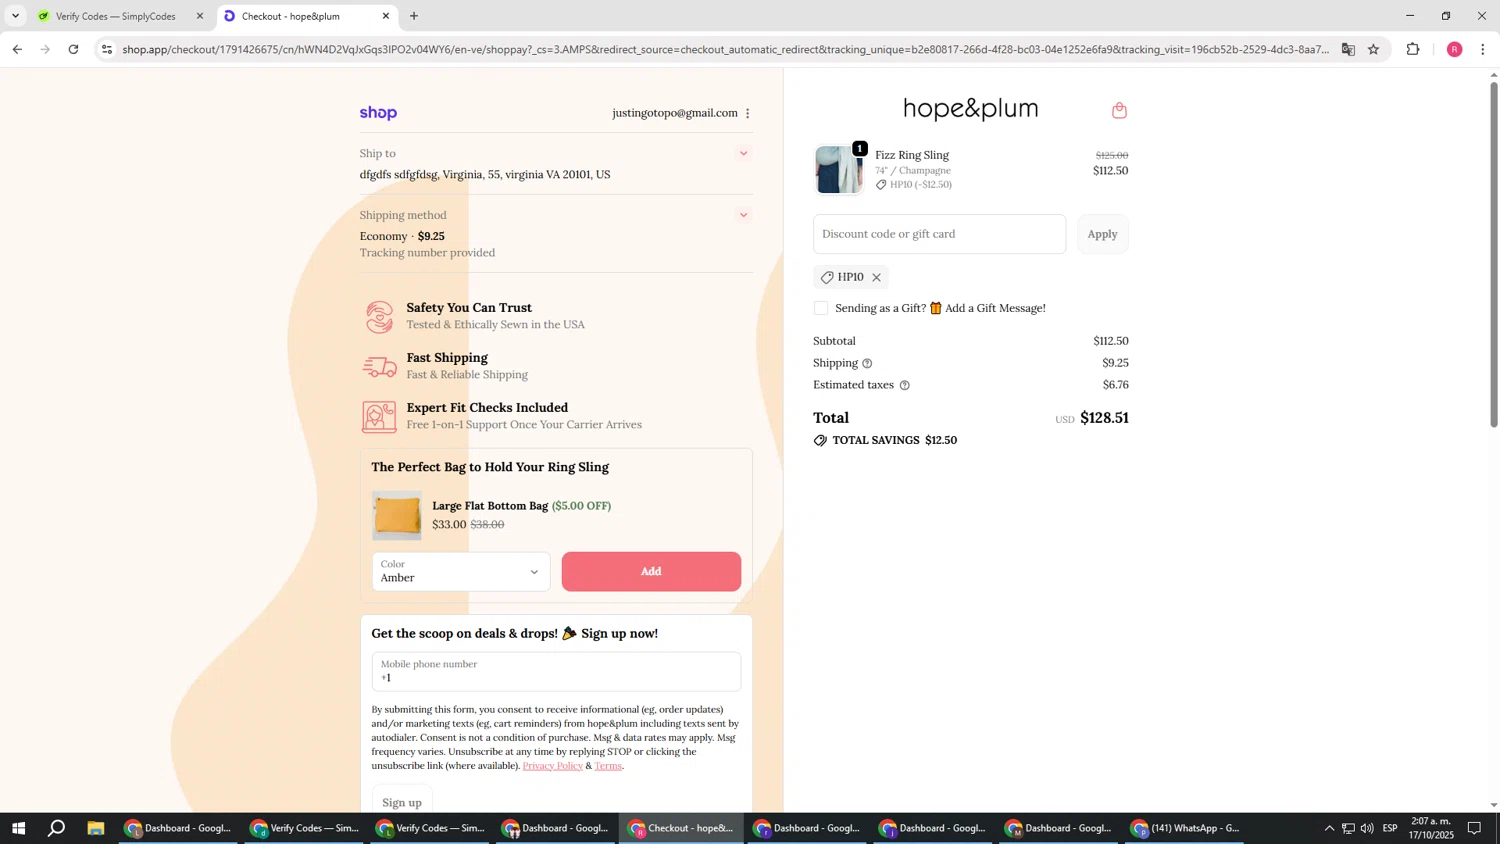Open the Color Amber dropdown
Viewport: 1500px width, 844px height.
click(x=461, y=572)
